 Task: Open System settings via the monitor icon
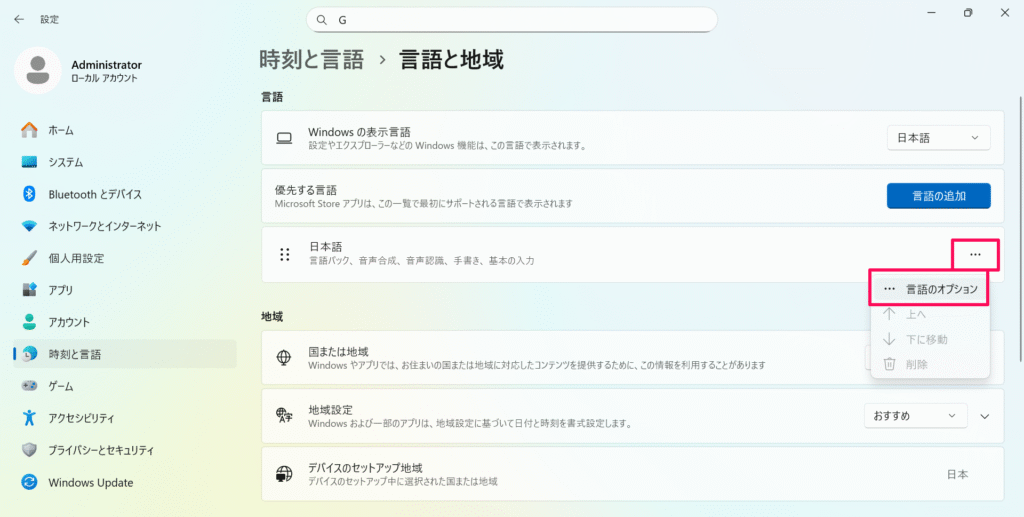(x=29, y=162)
